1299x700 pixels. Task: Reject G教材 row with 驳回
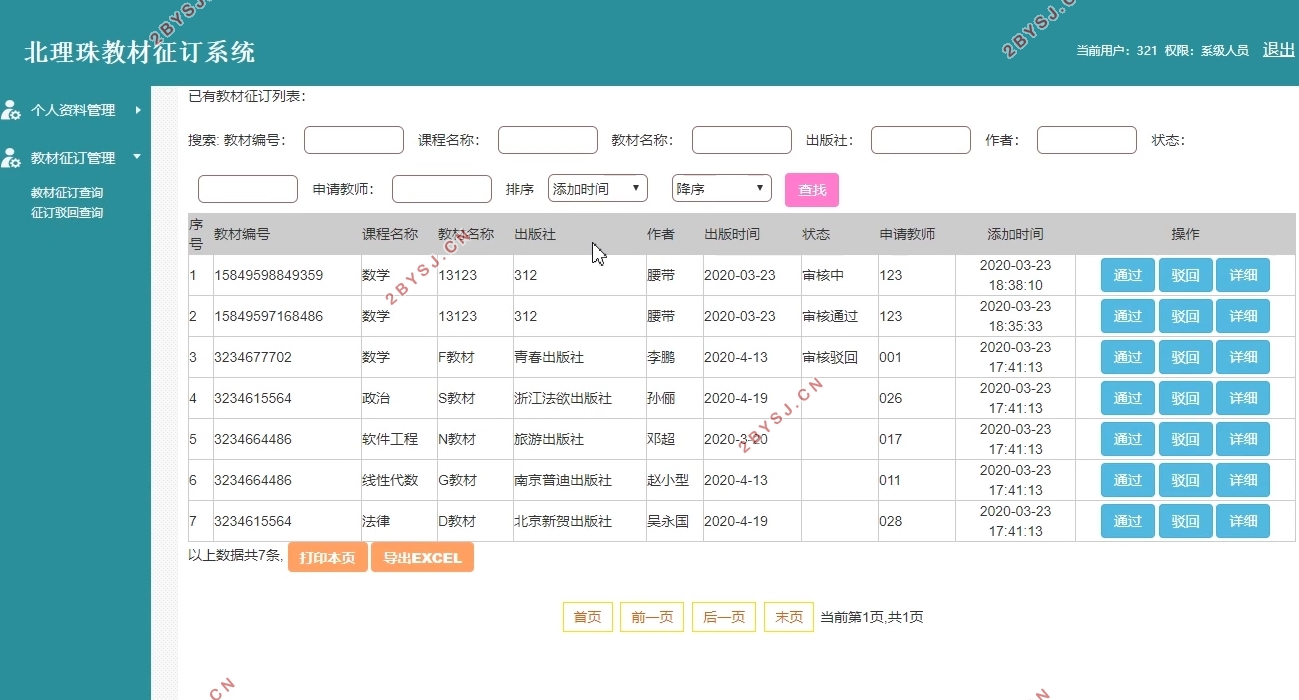1185,480
